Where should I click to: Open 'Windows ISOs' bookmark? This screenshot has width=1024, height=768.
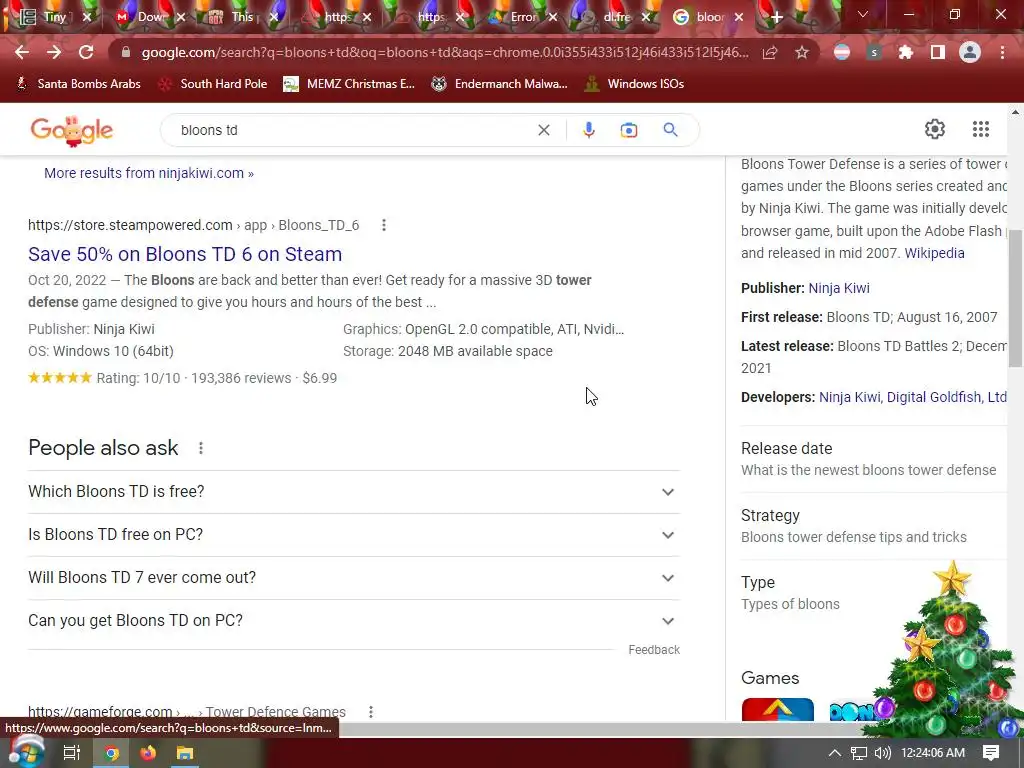tap(635, 84)
